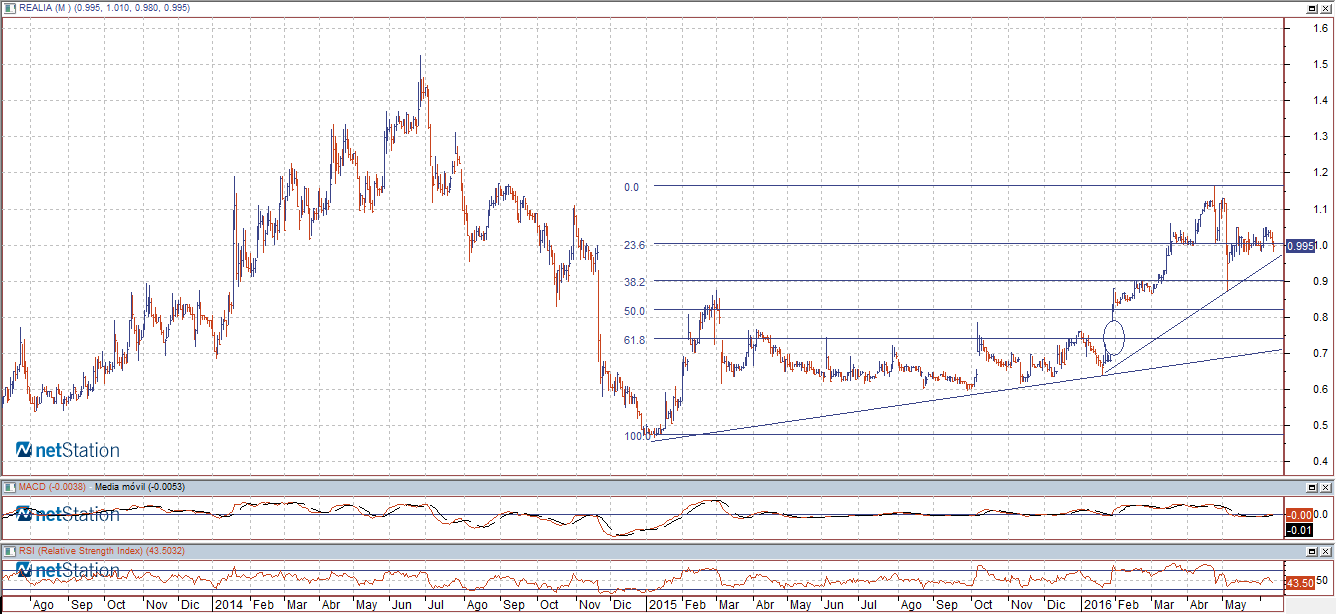This screenshot has height=614, width=1336.
Task: Click the 2016 year label on time axis
Action: click(1098, 605)
